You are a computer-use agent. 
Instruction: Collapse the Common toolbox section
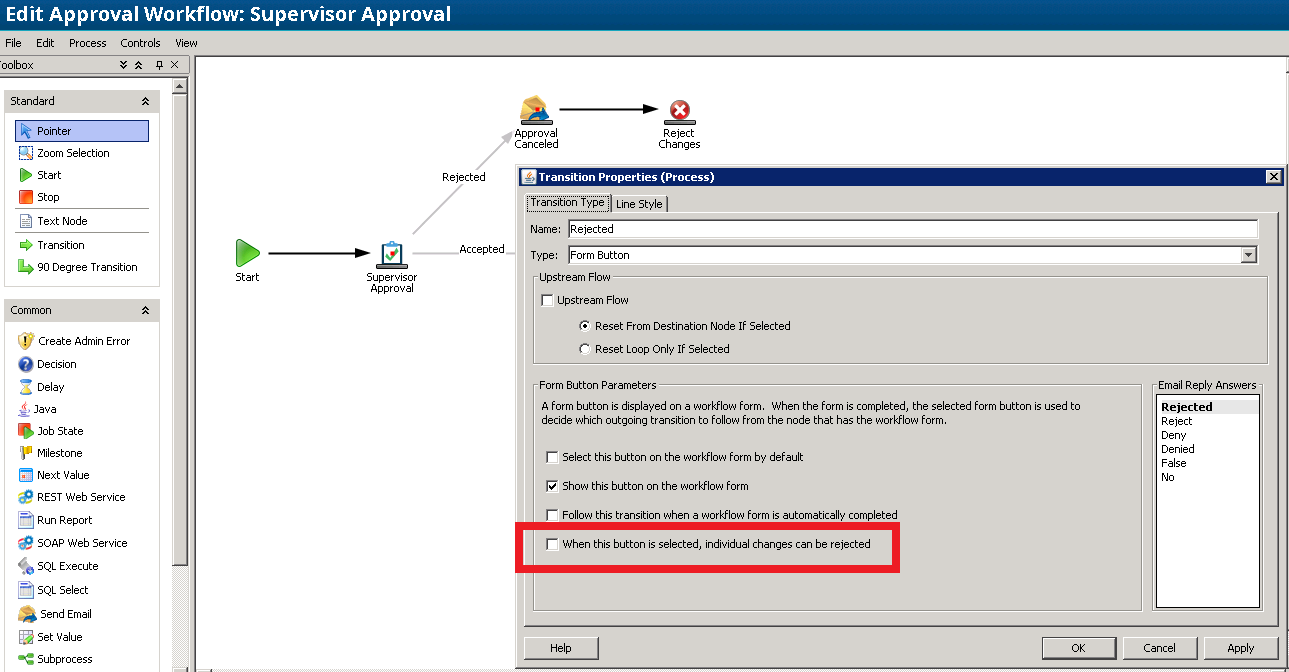(x=145, y=309)
